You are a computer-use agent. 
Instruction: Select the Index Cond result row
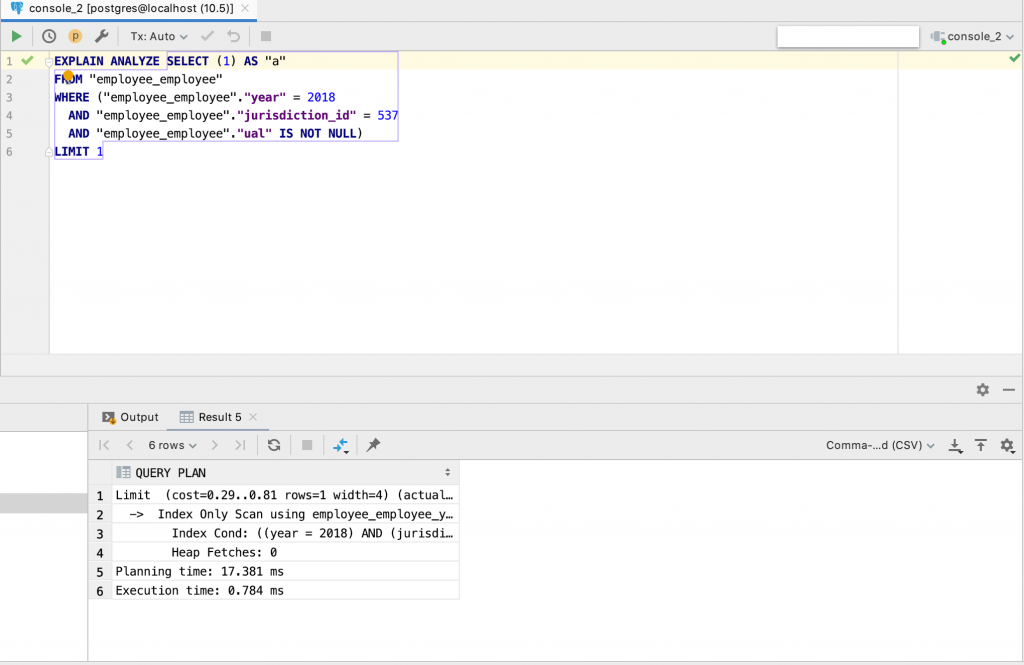[285, 533]
